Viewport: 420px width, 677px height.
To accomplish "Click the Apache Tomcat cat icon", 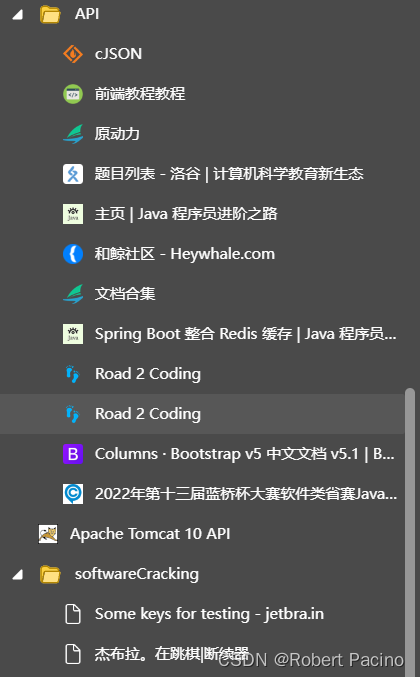I will click(48, 534).
